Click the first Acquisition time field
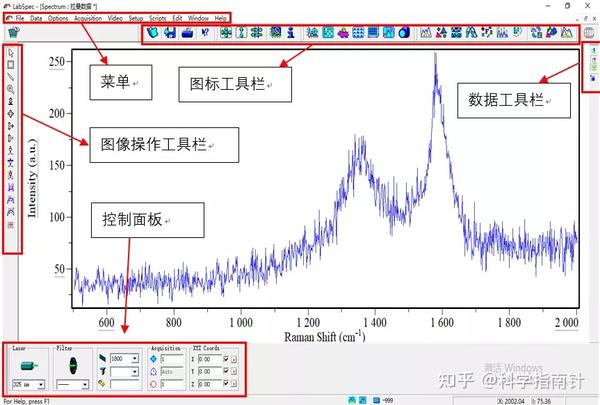600x405 pixels. (172, 359)
